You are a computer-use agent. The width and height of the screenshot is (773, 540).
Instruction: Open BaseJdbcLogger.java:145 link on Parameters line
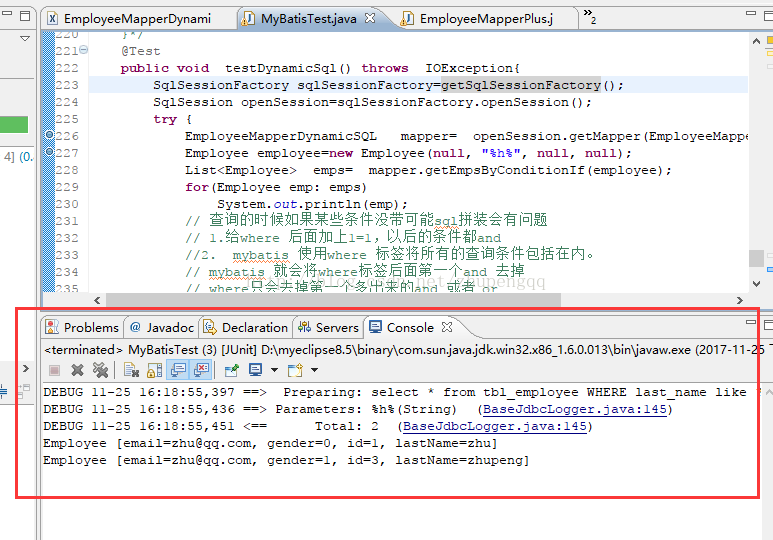tap(574, 409)
